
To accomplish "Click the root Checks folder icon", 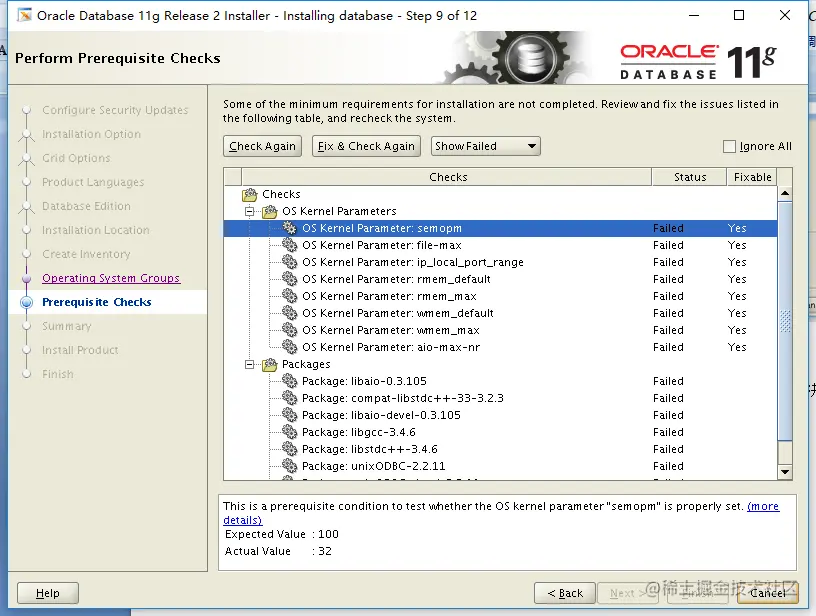I will 250,195.
